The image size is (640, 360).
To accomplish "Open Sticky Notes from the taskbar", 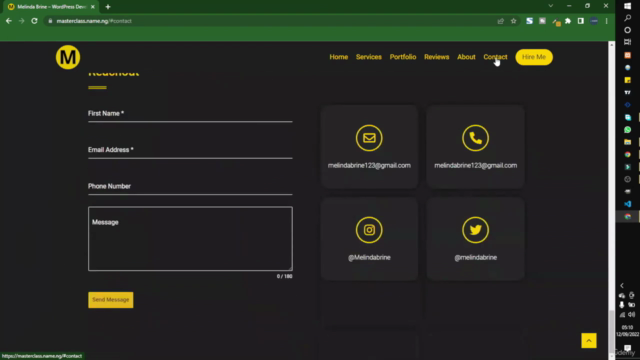I will [x=627, y=80].
